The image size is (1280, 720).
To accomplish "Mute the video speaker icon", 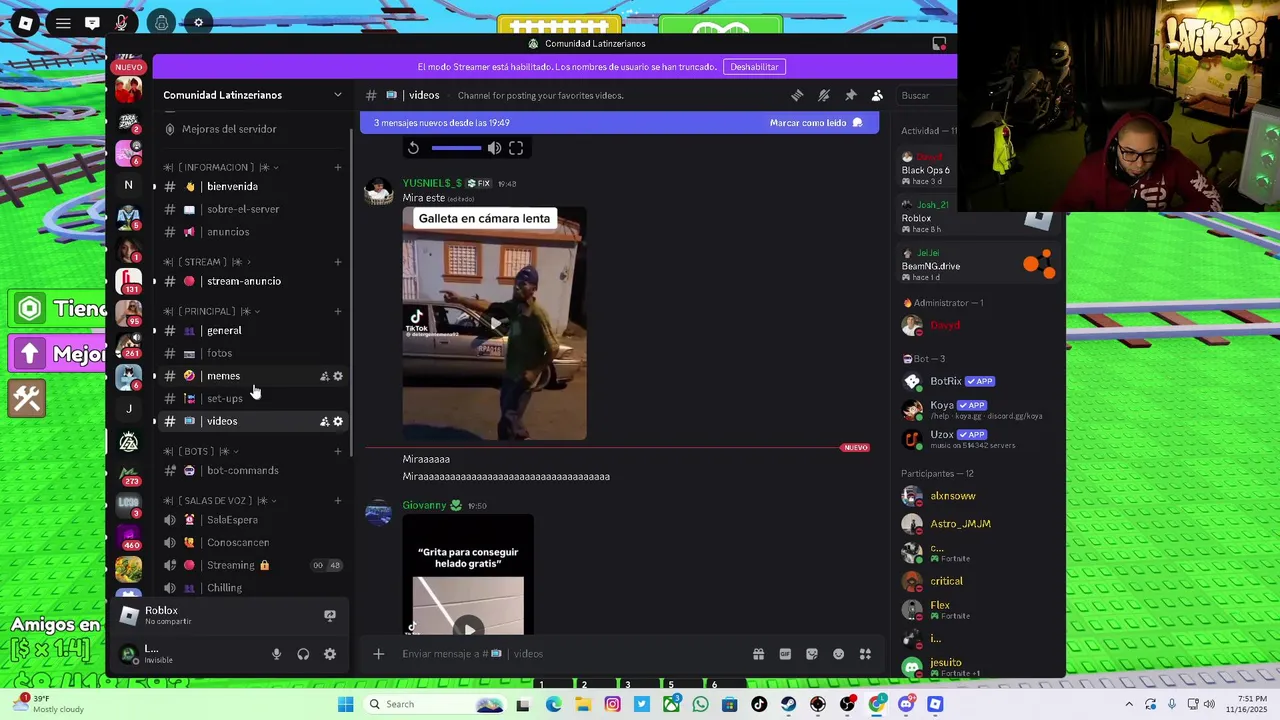I will click(x=494, y=148).
